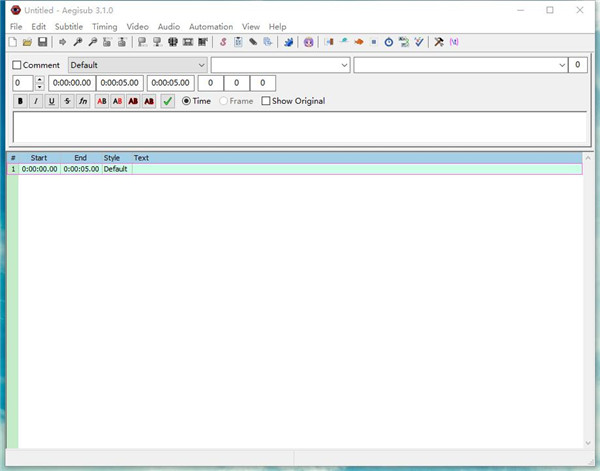Image resolution: width=600 pixels, height=471 pixels.
Task: Select the Time radio button
Action: pos(187,101)
